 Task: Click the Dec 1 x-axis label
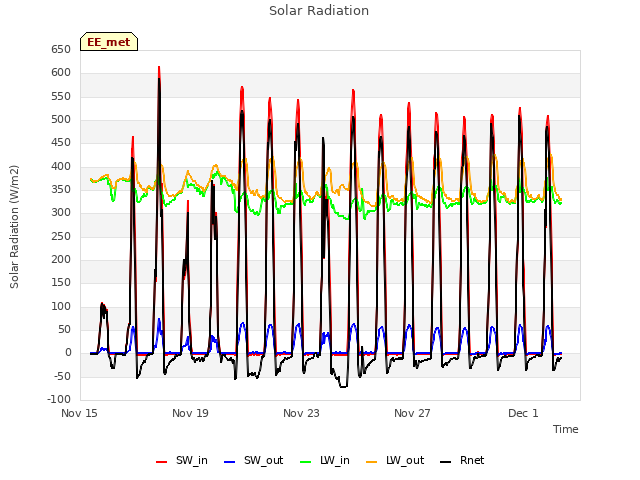[523, 413]
